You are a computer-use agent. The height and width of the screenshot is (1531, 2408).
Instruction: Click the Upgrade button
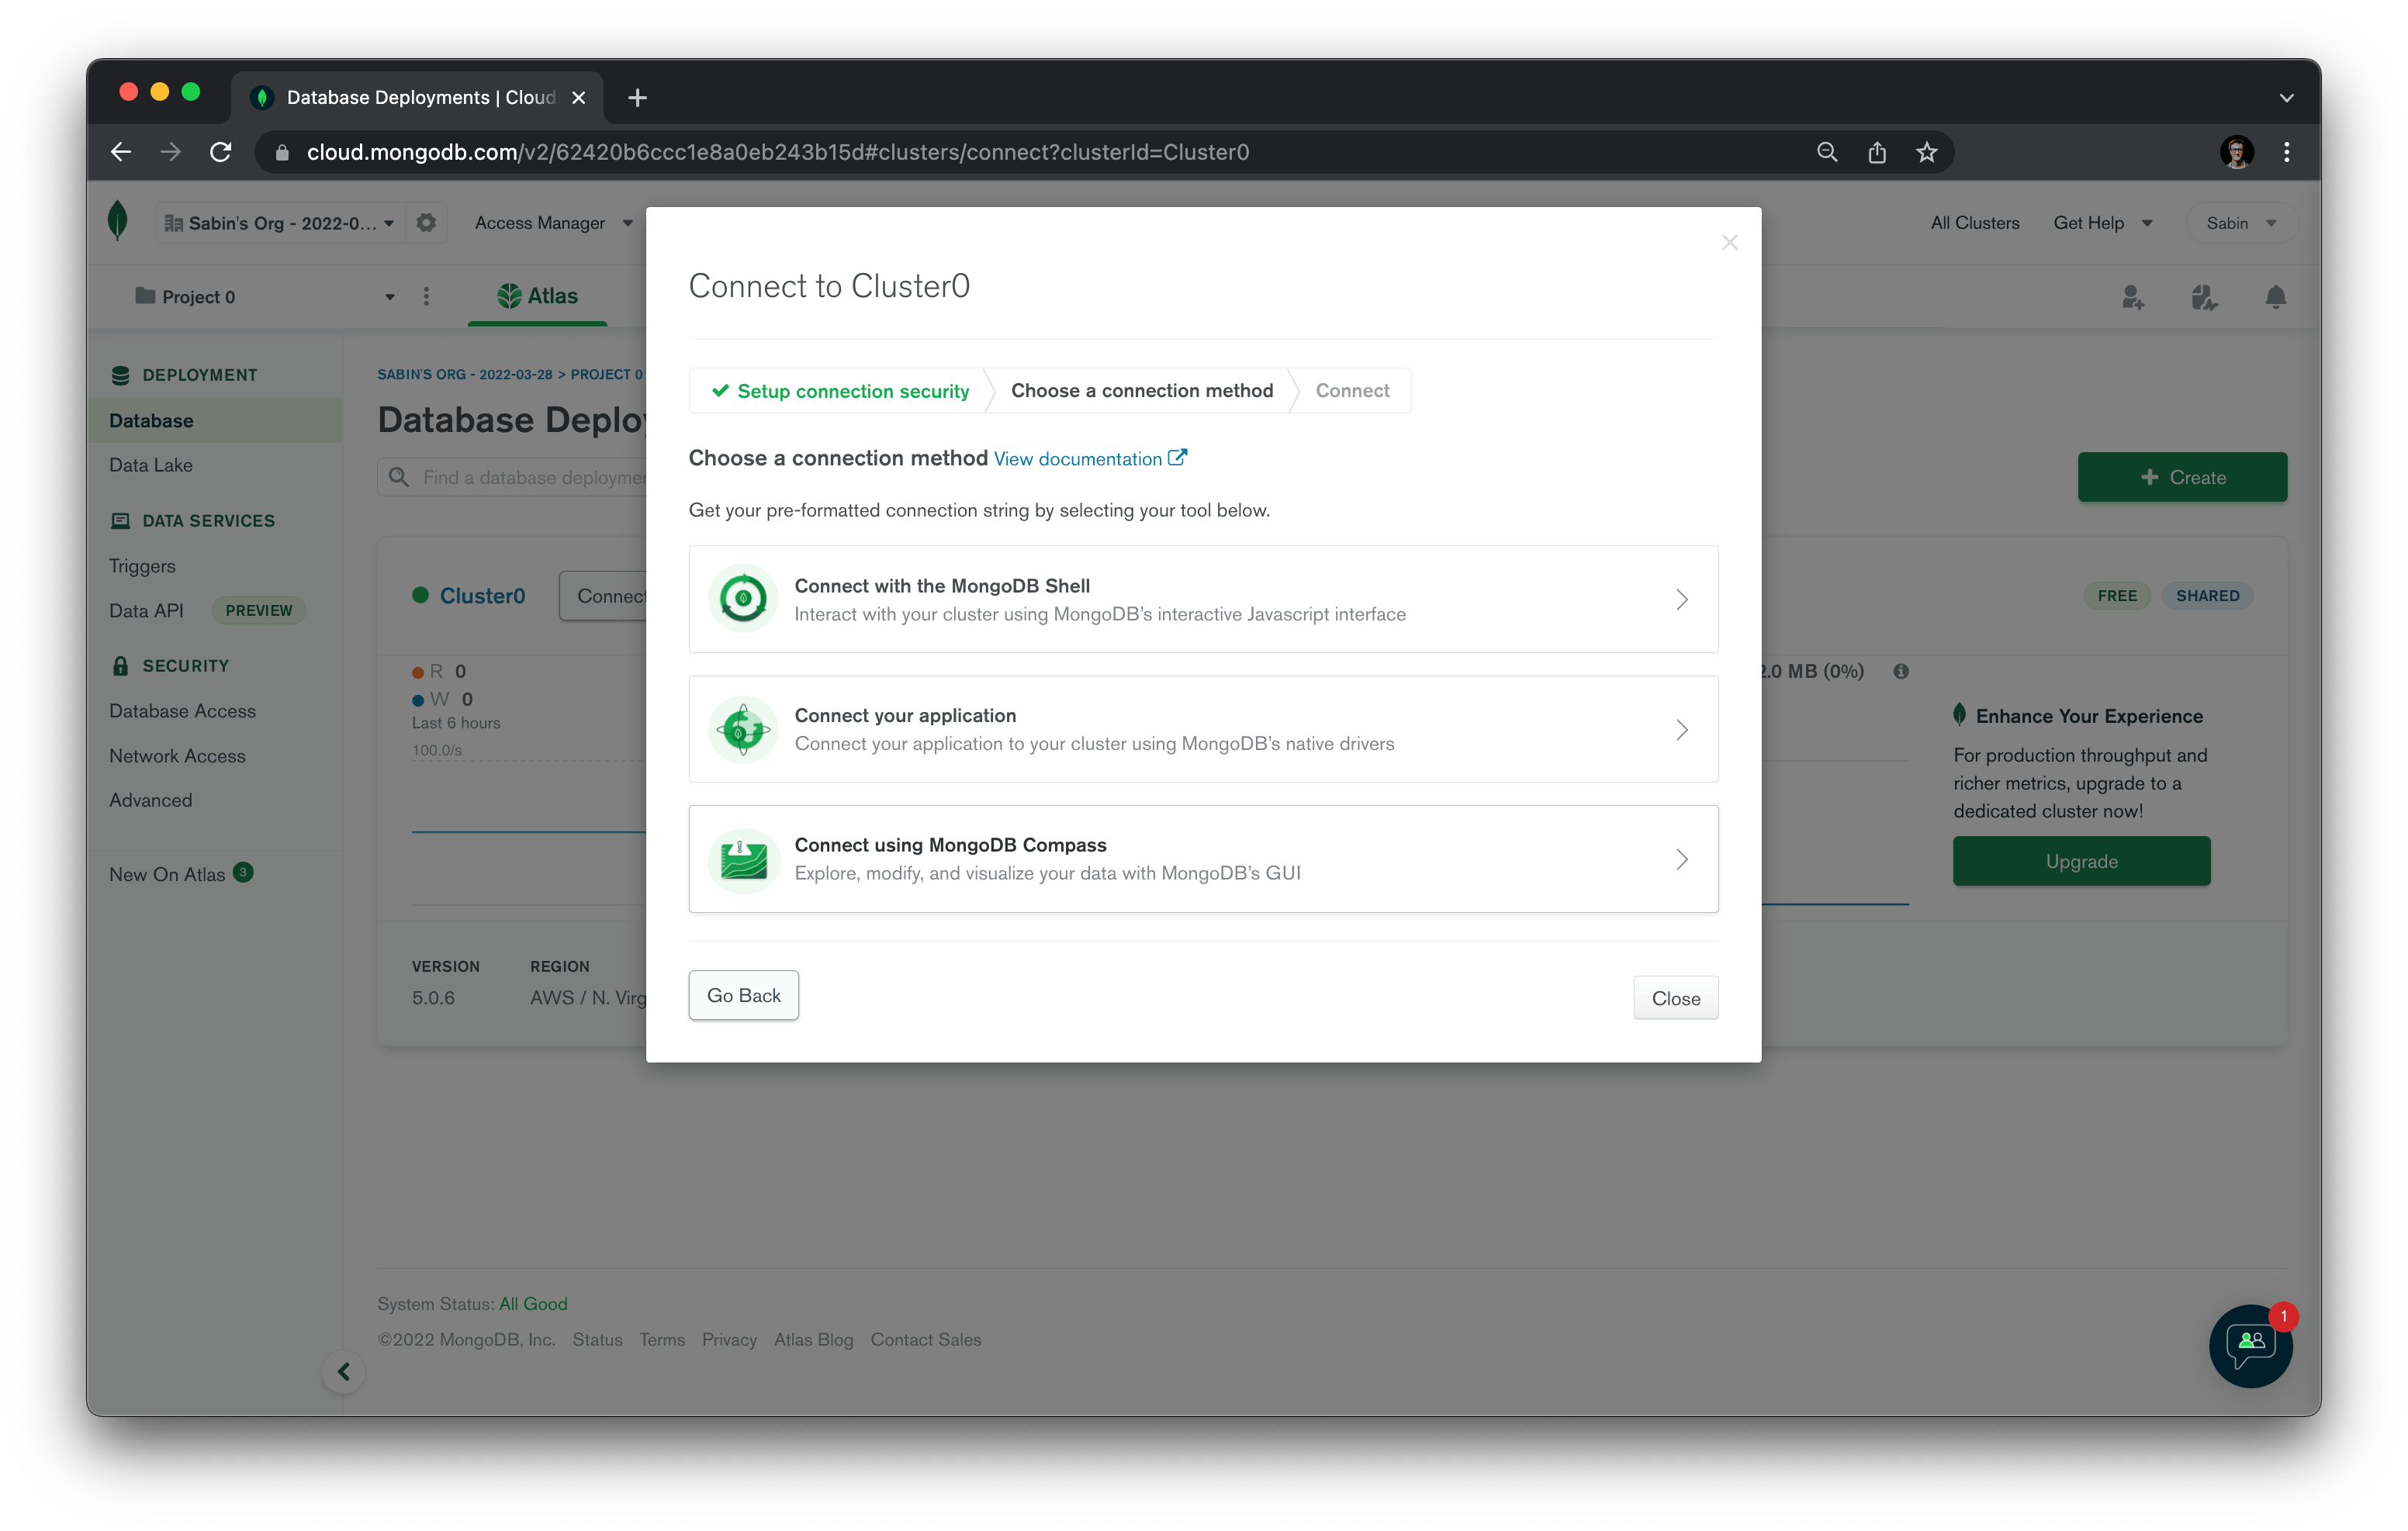click(2081, 861)
